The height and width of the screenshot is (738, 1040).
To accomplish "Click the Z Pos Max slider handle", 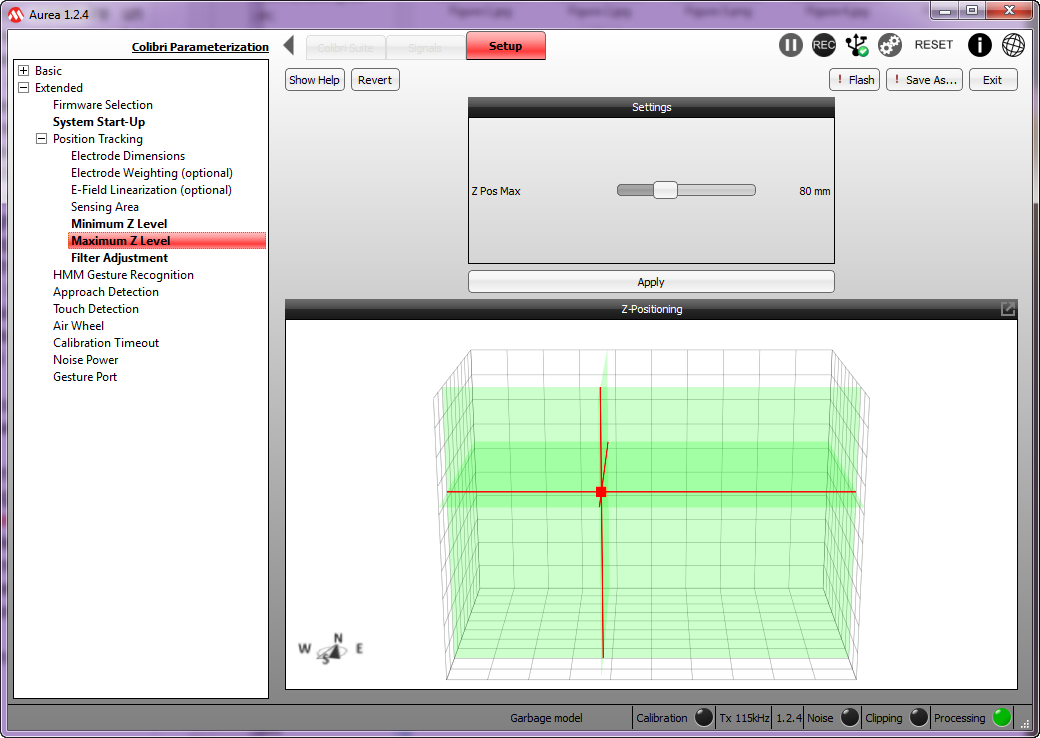I will [x=665, y=190].
